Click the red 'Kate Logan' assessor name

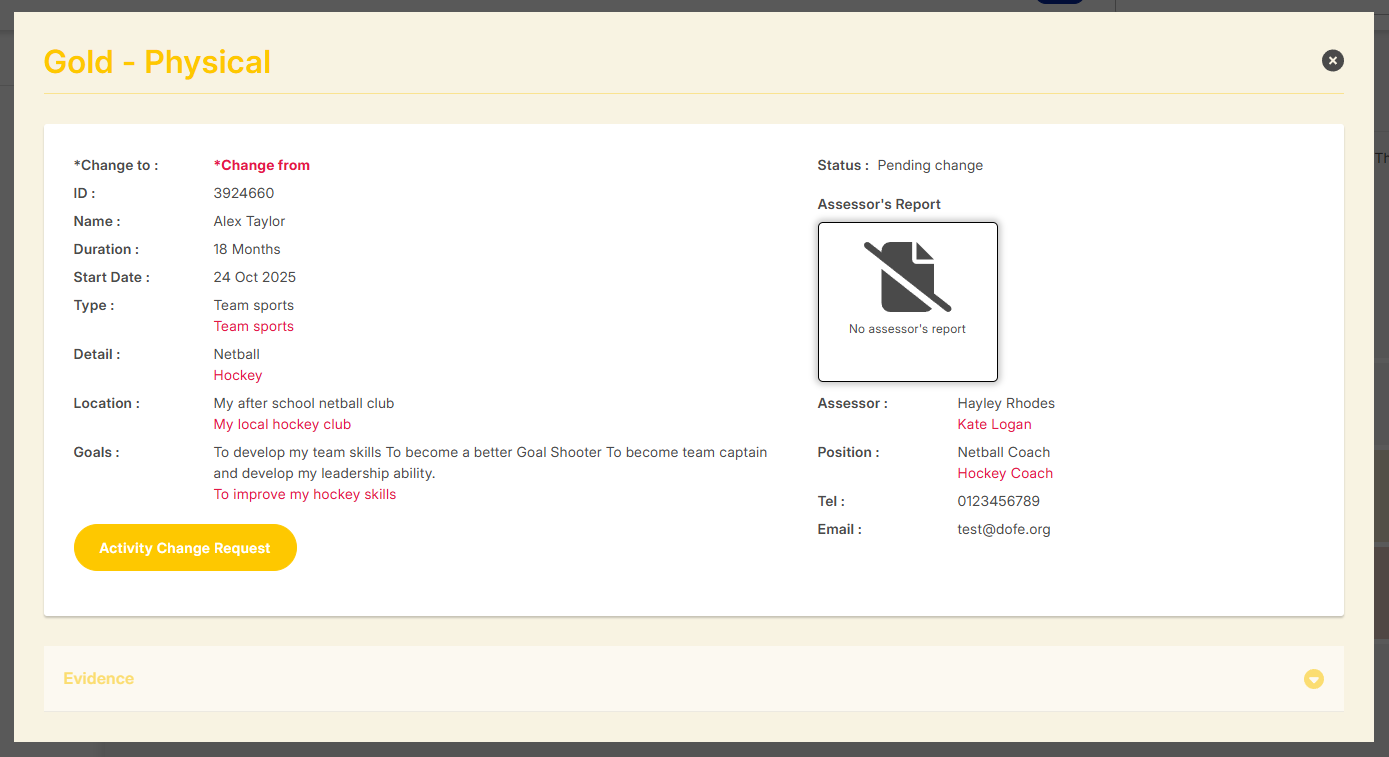pyautogui.click(x=994, y=424)
